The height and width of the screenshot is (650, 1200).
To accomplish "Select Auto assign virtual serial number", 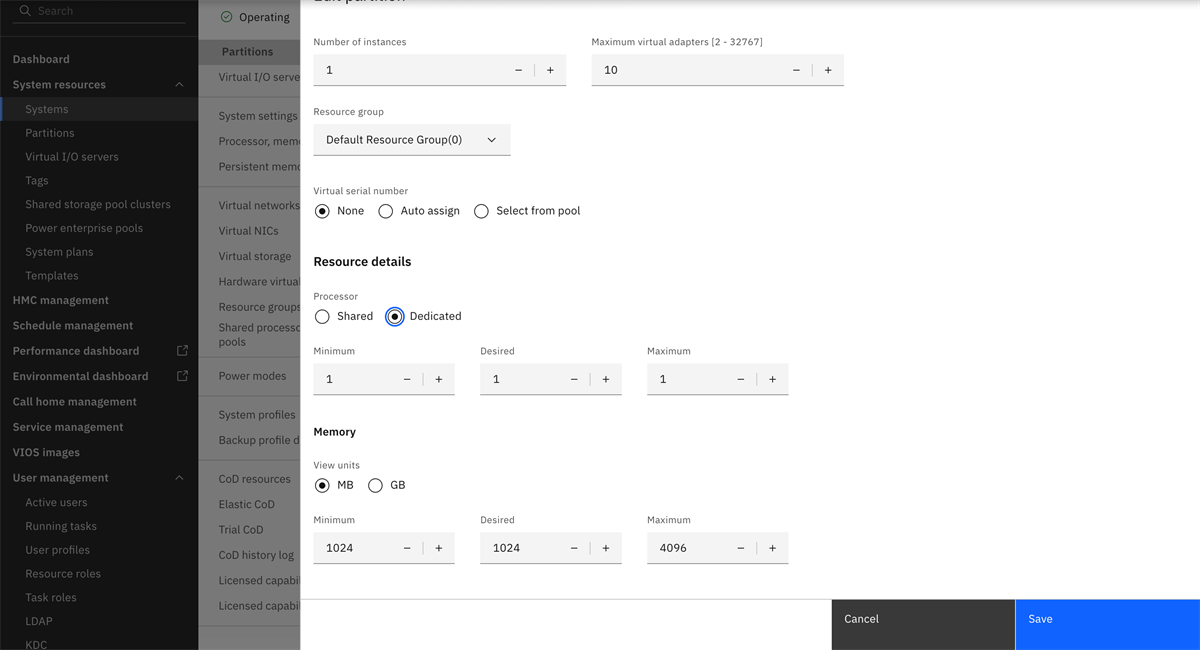I will click(386, 211).
